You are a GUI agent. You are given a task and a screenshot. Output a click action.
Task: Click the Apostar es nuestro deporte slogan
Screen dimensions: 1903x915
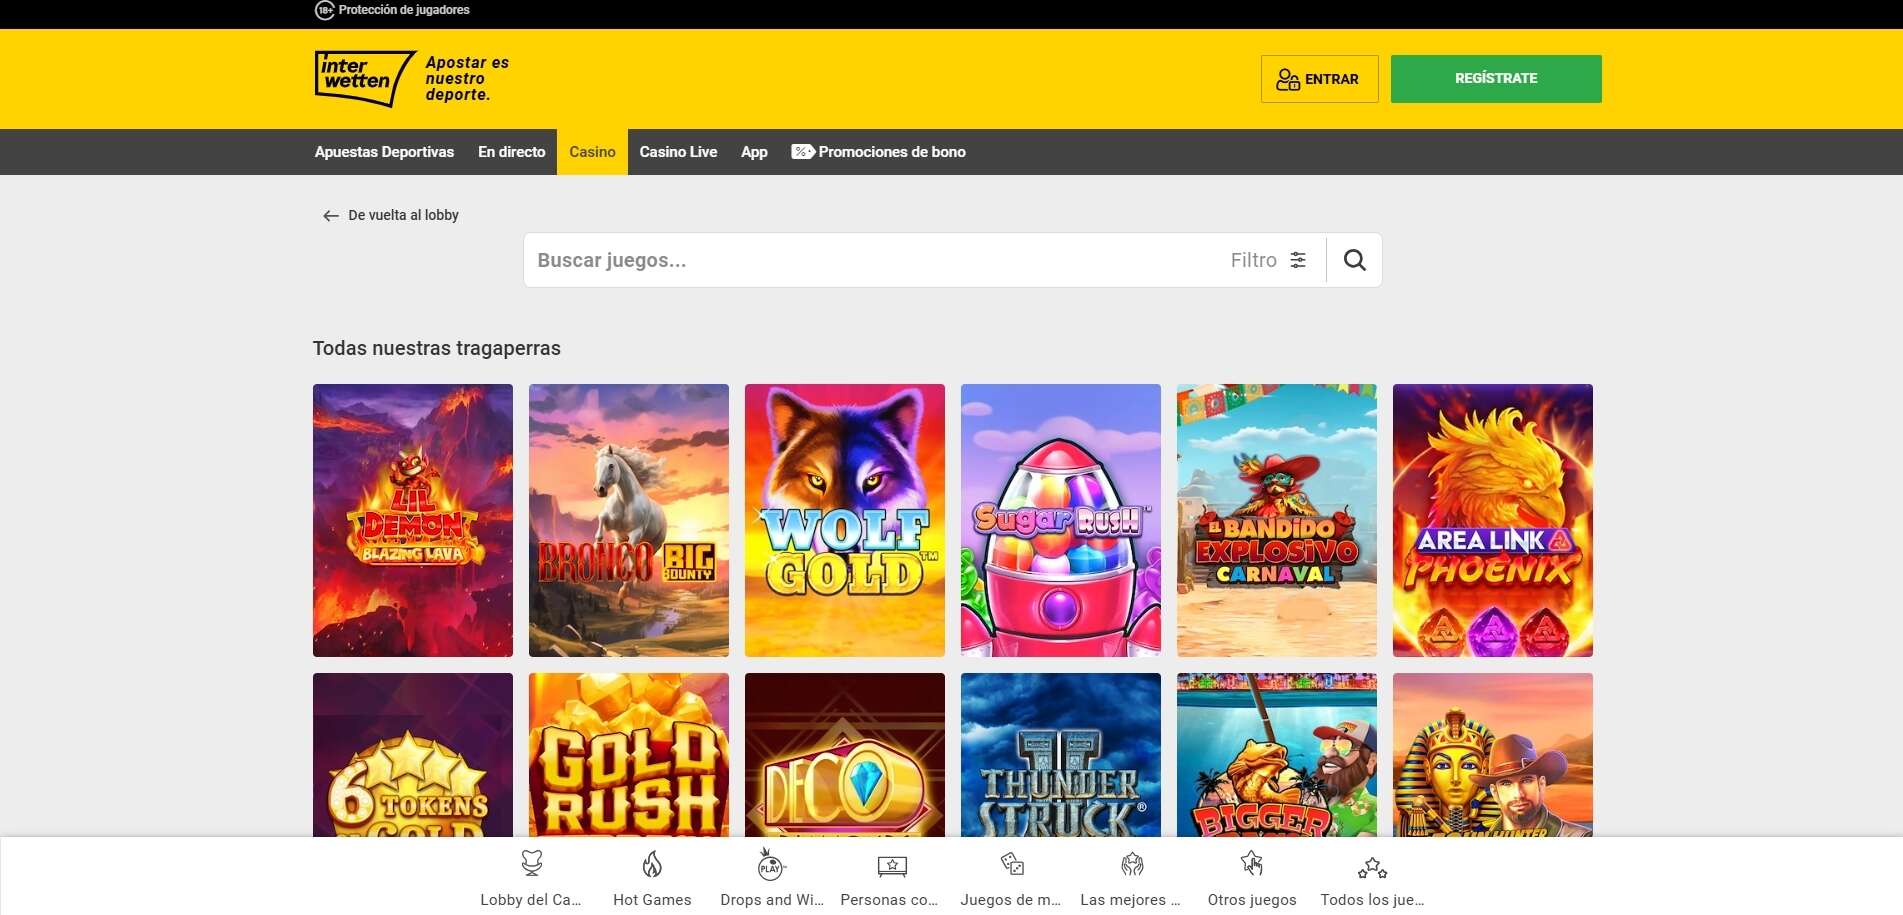(x=467, y=78)
